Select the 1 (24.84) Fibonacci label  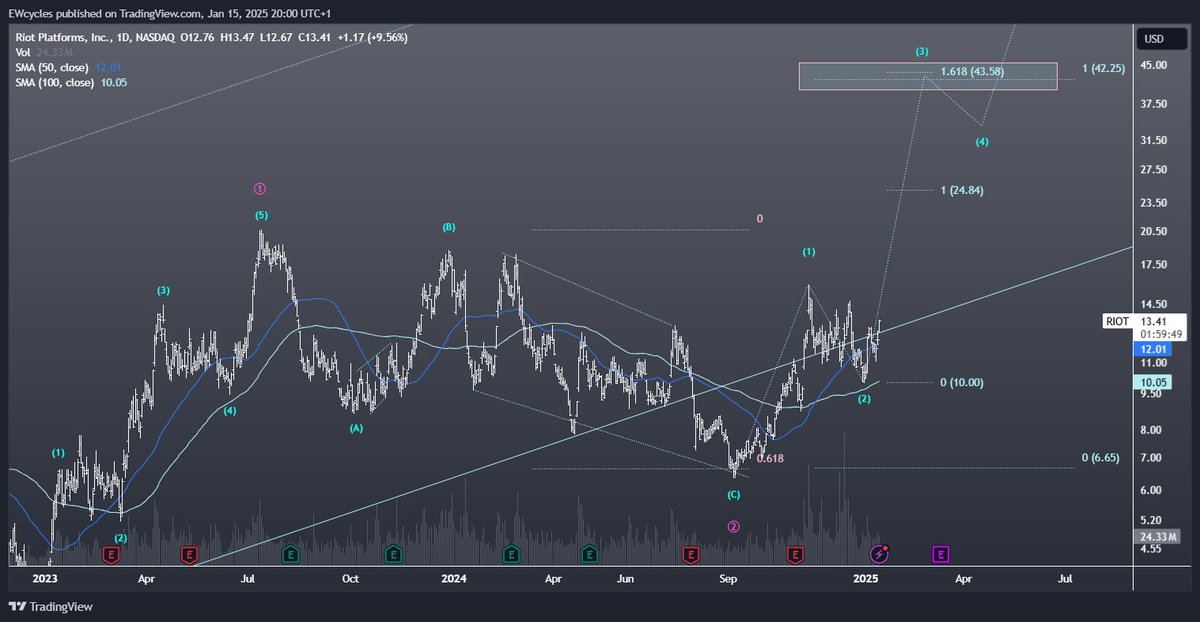[x=962, y=190]
